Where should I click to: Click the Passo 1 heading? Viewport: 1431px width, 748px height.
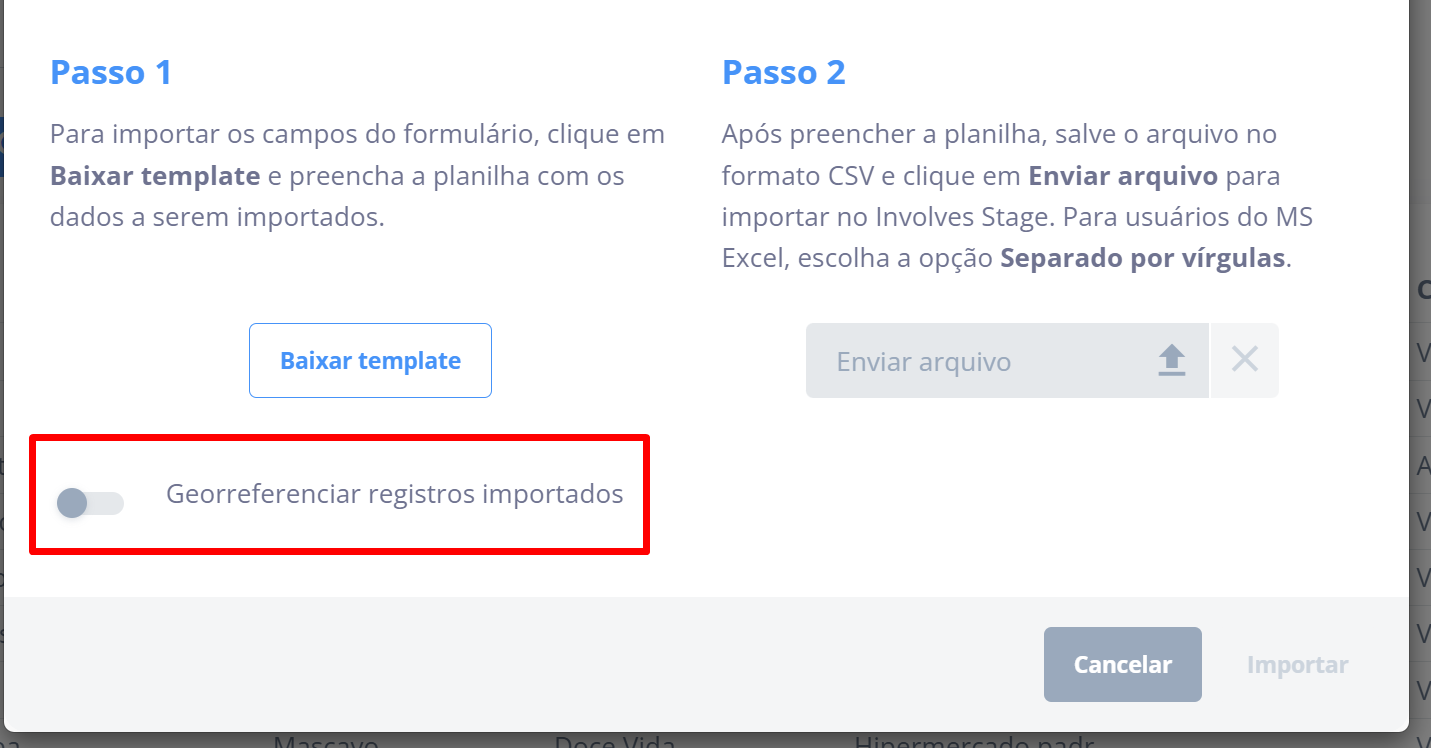111,73
